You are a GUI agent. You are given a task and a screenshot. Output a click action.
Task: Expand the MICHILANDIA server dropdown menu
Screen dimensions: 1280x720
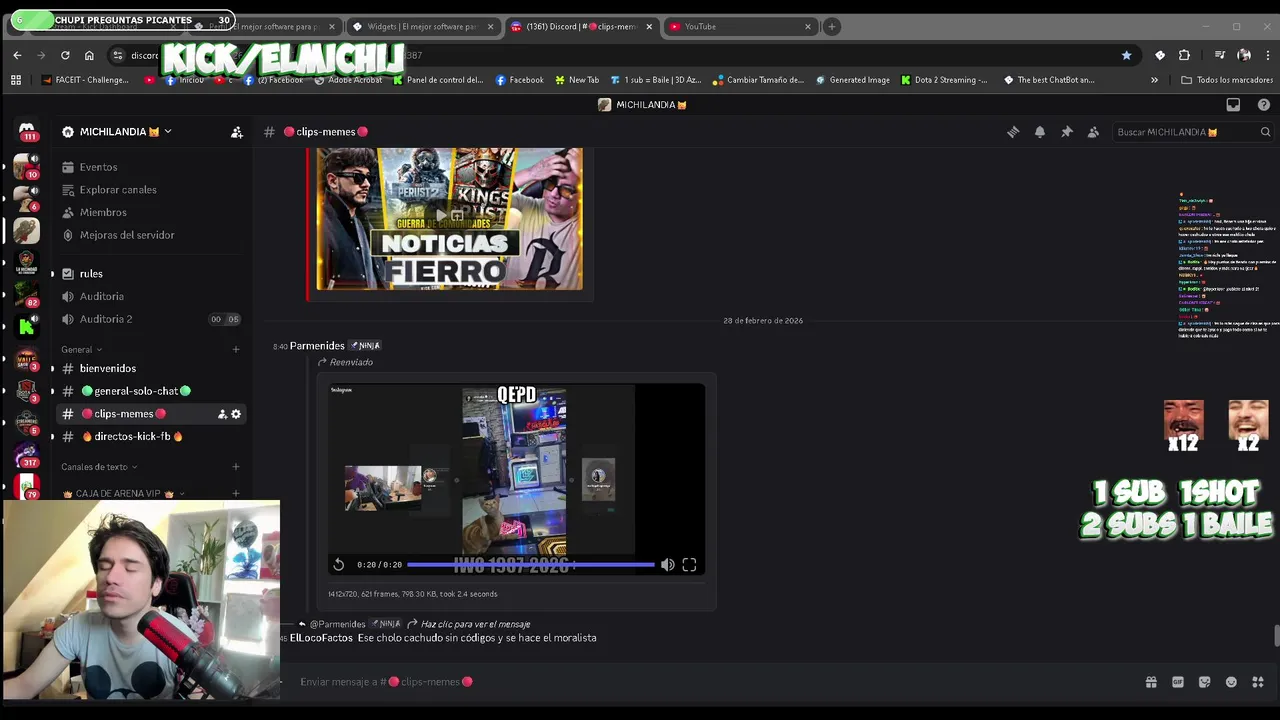click(168, 132)
